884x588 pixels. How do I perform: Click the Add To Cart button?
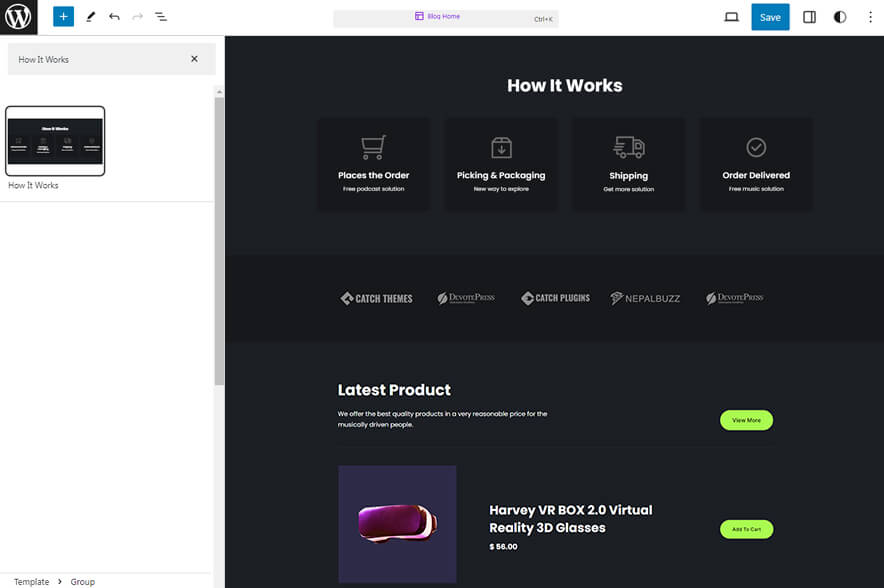click(x=746, y=529)
